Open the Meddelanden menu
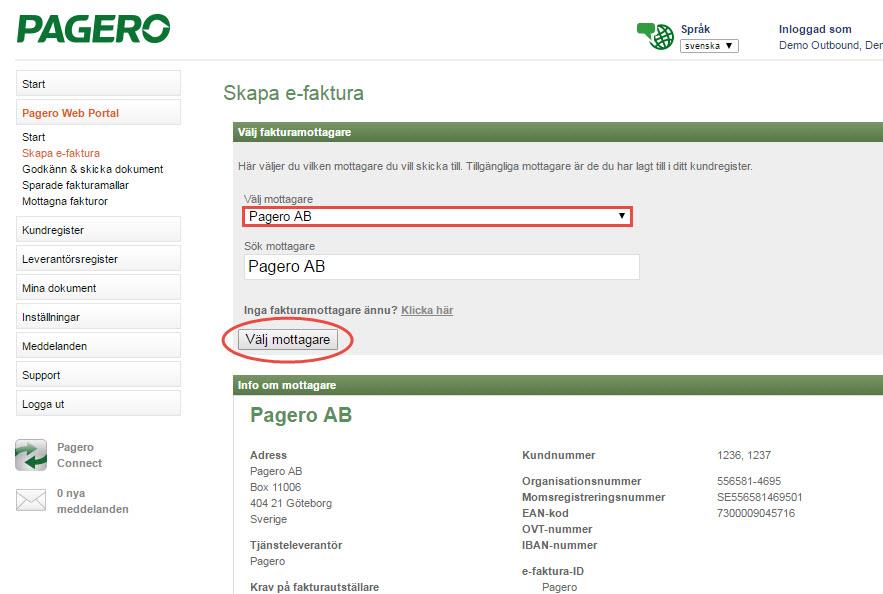 click(99, 346)
